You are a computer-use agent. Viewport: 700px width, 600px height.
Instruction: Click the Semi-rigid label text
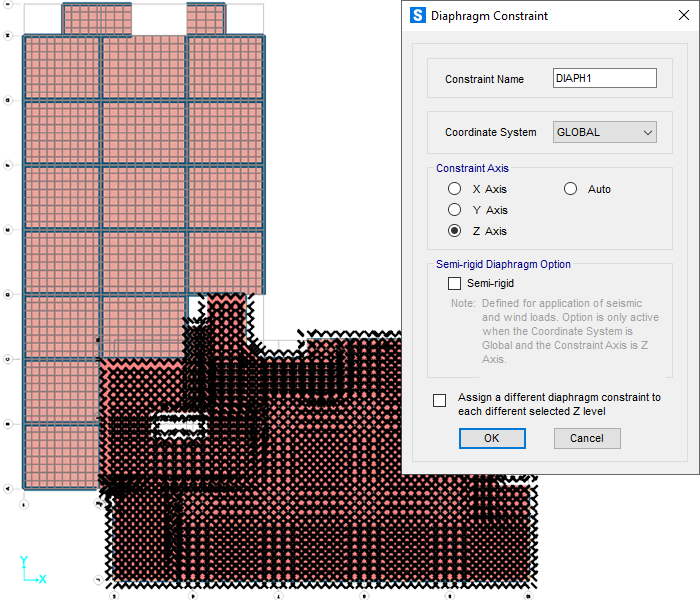click(492, 284)
